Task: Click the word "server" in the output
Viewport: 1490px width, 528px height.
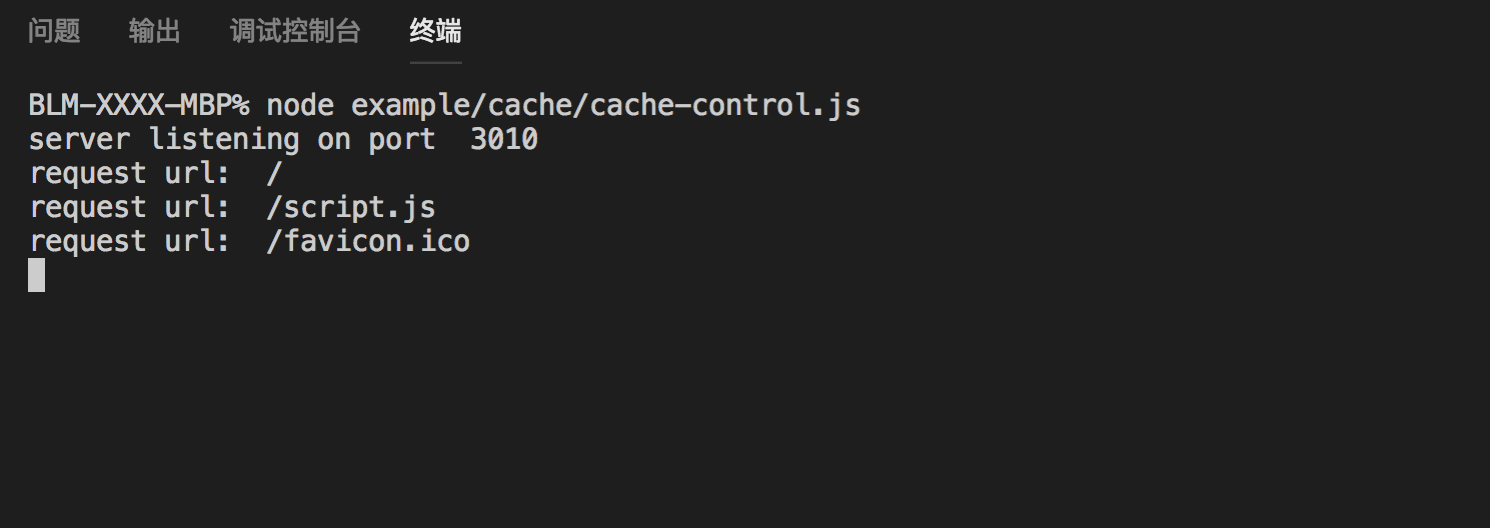Action: coord(79,139)
